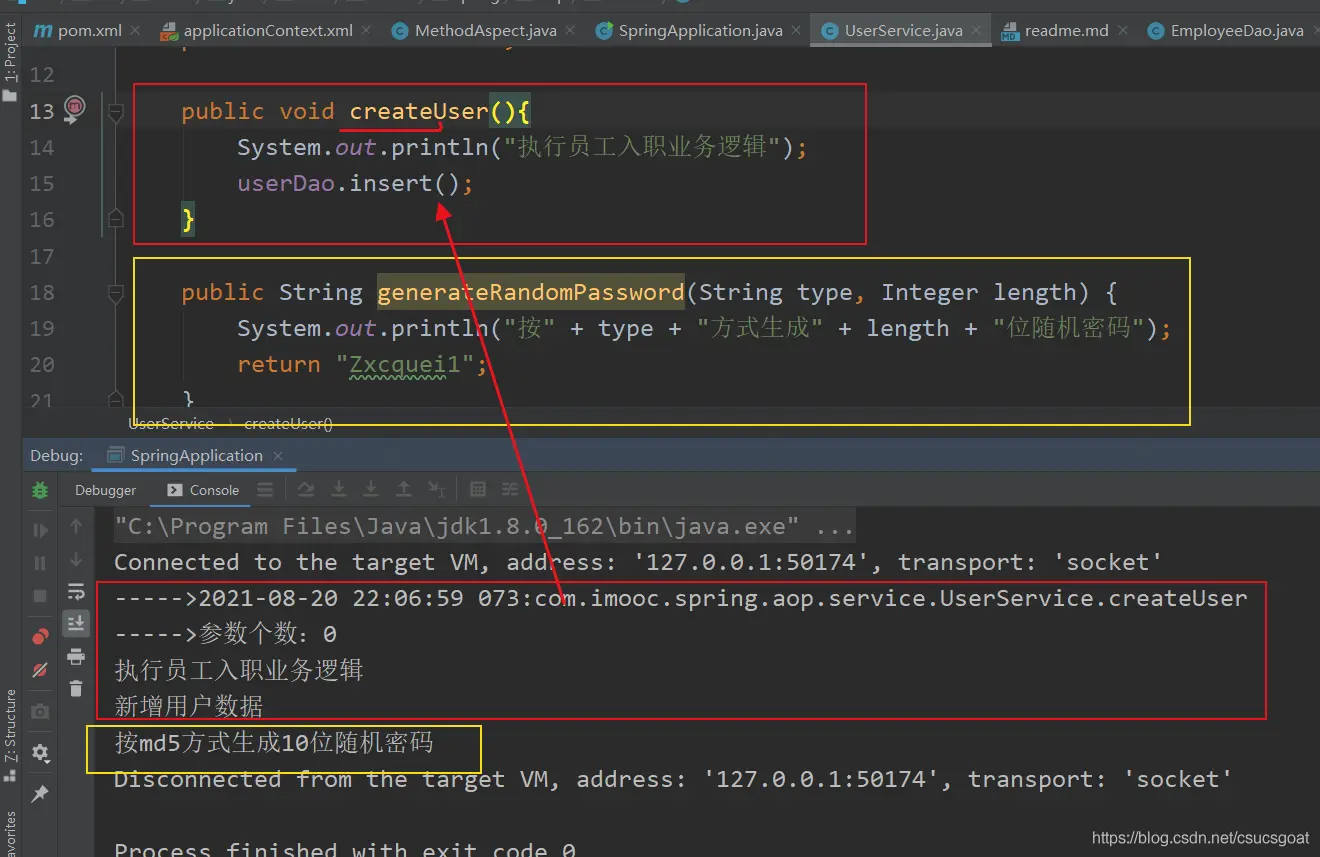The height and width of the screenshot is (857, 1320).
Task: Close the applicationContext.xml tab
Action: tap(368, 31)
